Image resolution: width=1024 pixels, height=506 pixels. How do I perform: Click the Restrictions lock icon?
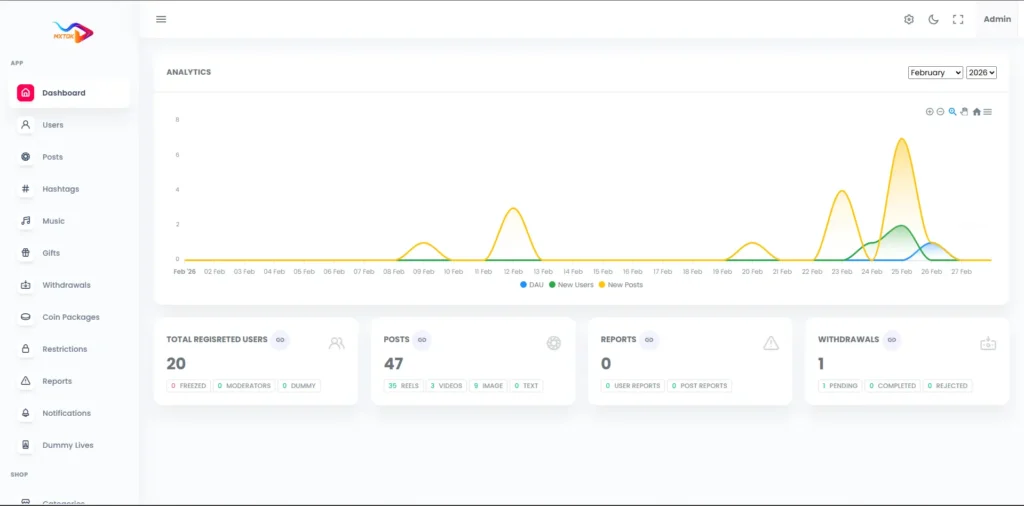click(25, 349)
